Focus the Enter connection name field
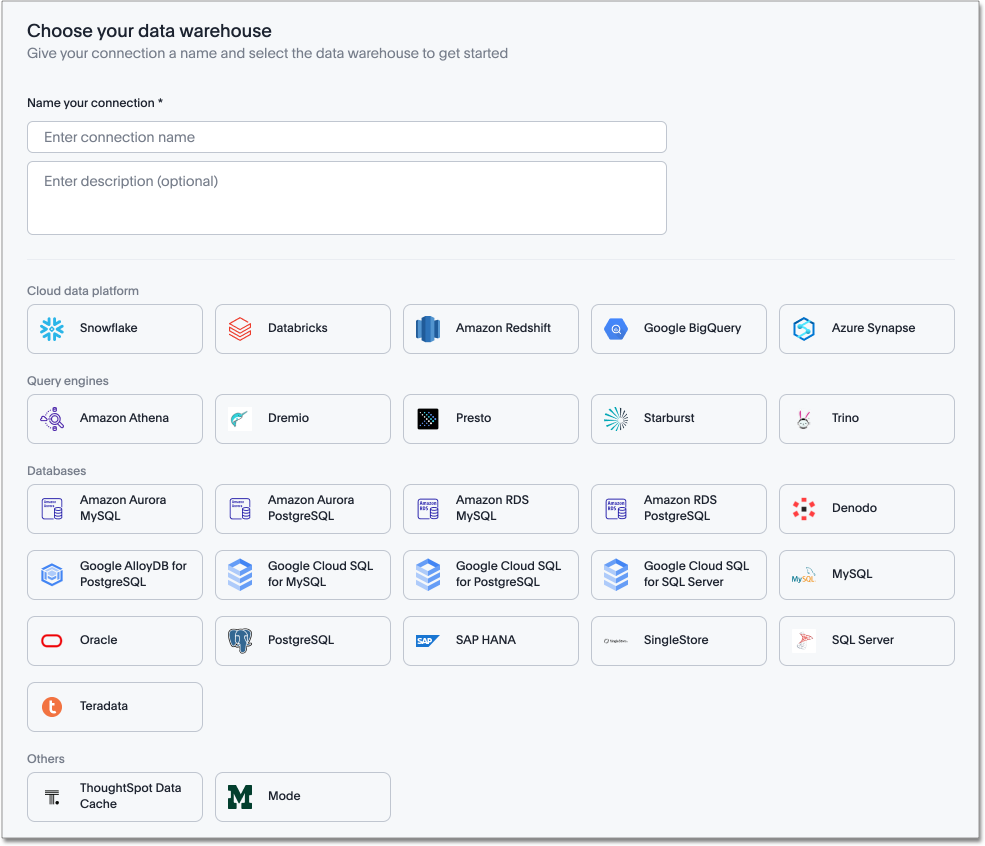 (x=346, y=137)
